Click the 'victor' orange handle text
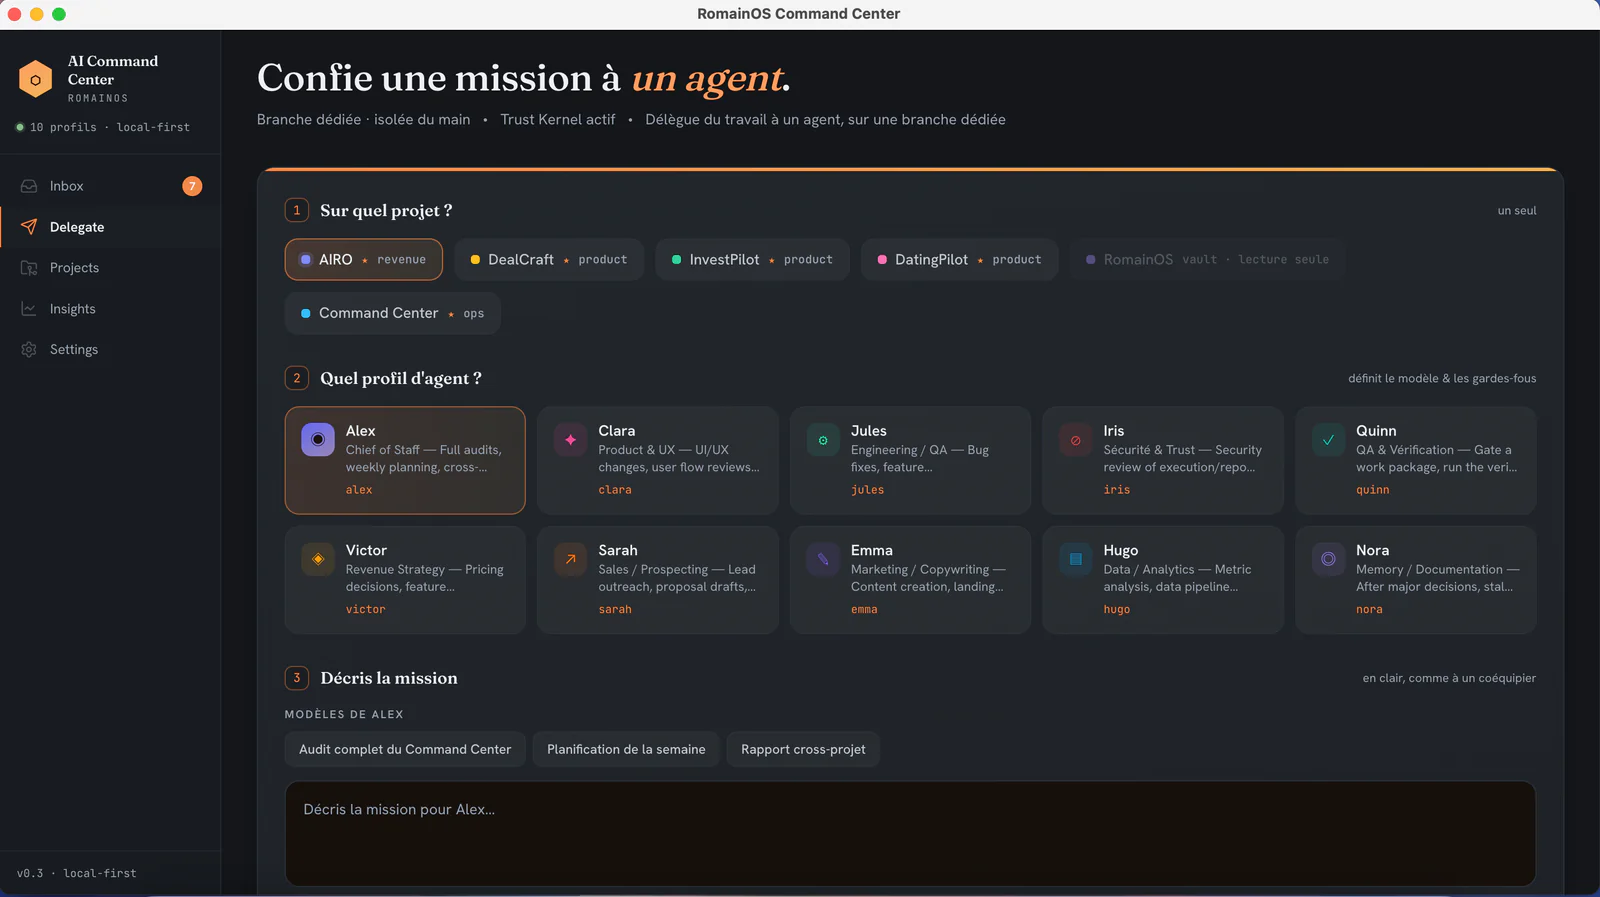This screenshot has width=1600, height=897. [365, 609]
